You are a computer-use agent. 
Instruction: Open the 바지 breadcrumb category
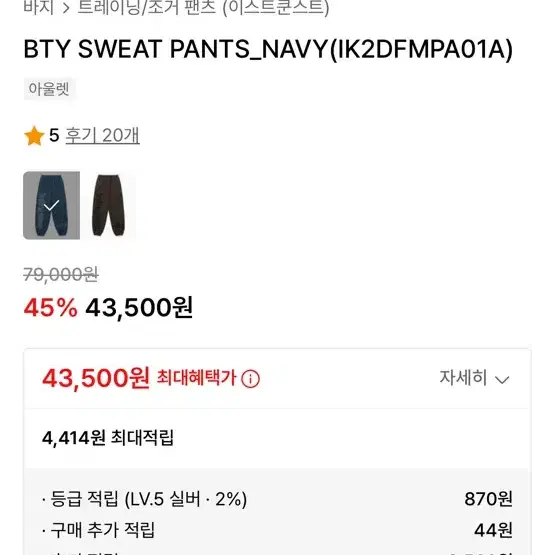(39, 6)
